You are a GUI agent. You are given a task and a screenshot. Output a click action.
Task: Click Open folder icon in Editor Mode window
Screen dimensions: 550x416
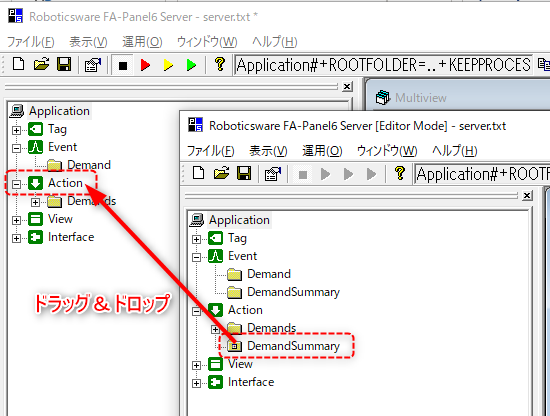[x=221, y=173]
